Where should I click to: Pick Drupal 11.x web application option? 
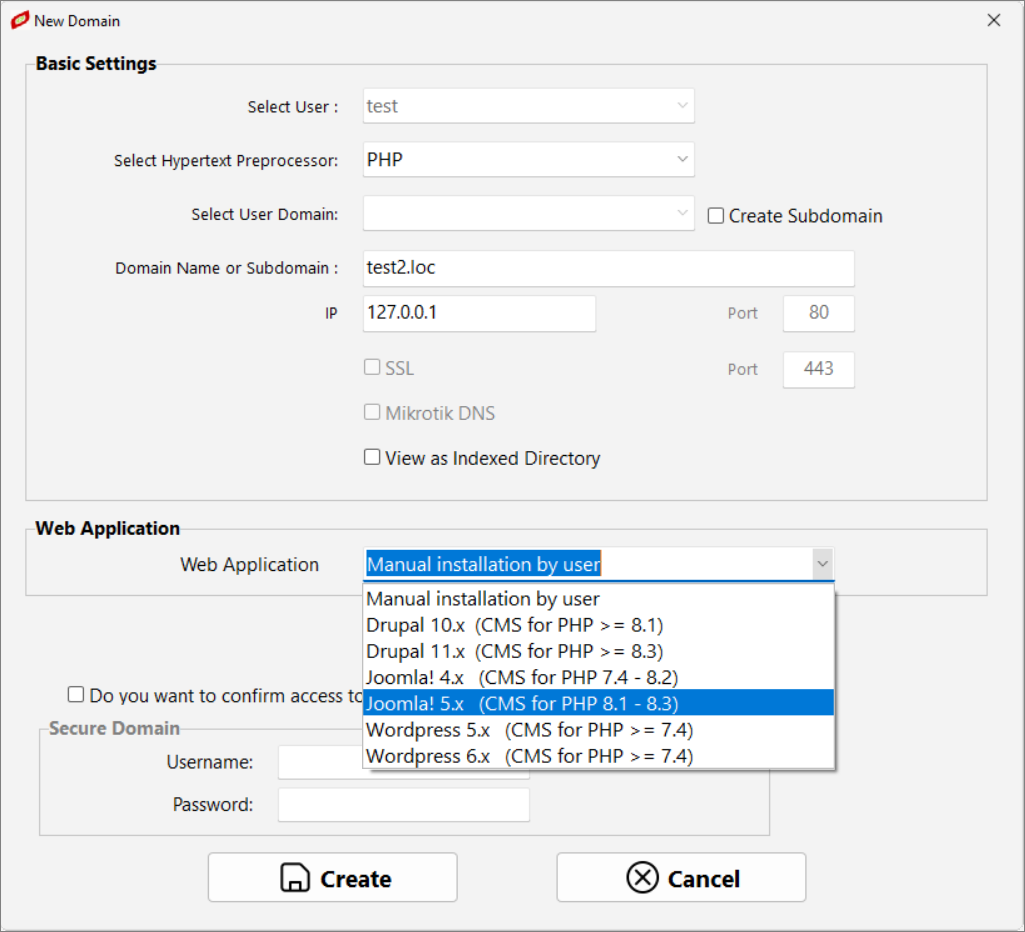tap(514, 651)
